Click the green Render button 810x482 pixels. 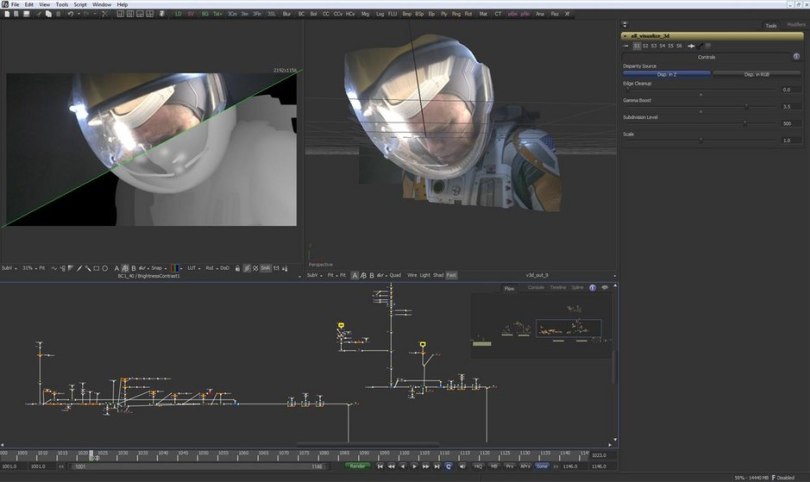click(x=357, y=466)
